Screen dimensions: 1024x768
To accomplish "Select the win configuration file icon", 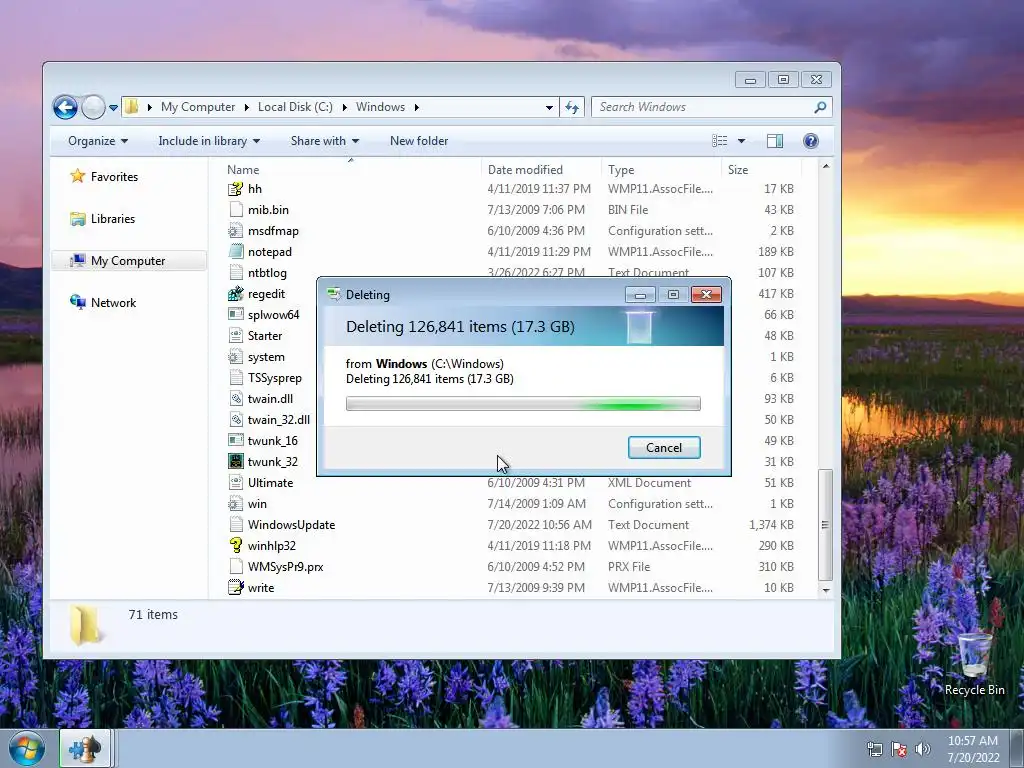I will point(235,504).
